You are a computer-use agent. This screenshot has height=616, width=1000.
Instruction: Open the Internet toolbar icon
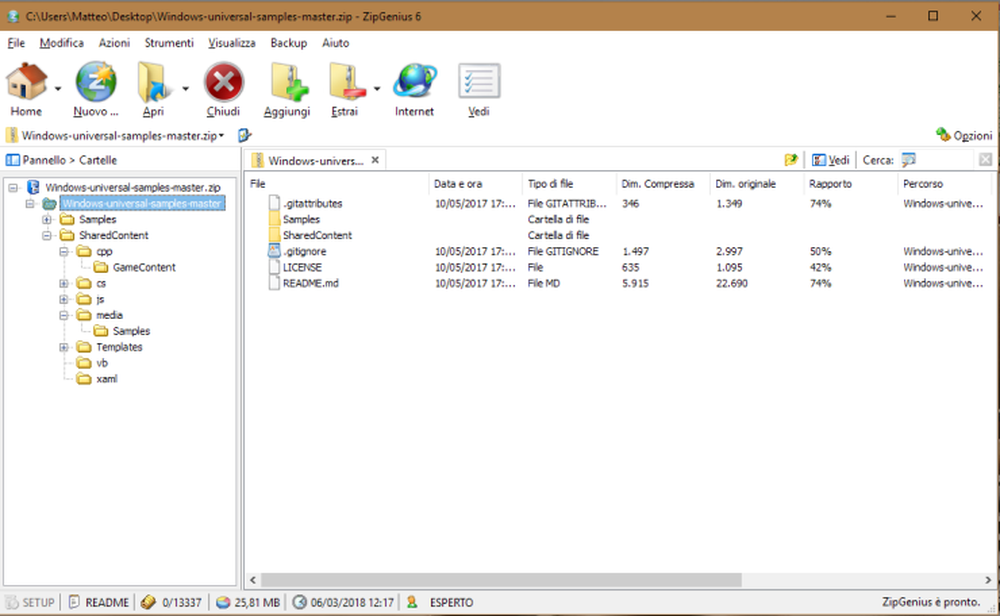415,82
